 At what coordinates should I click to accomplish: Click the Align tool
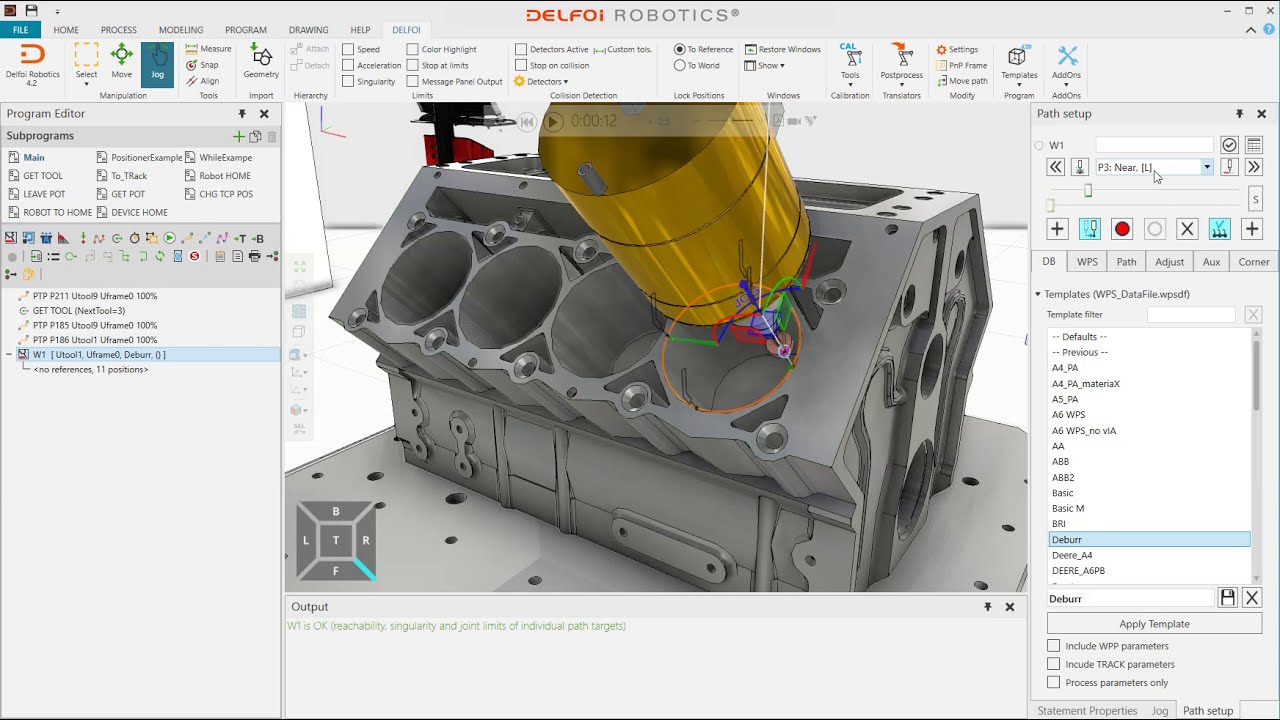pos(202,81)
